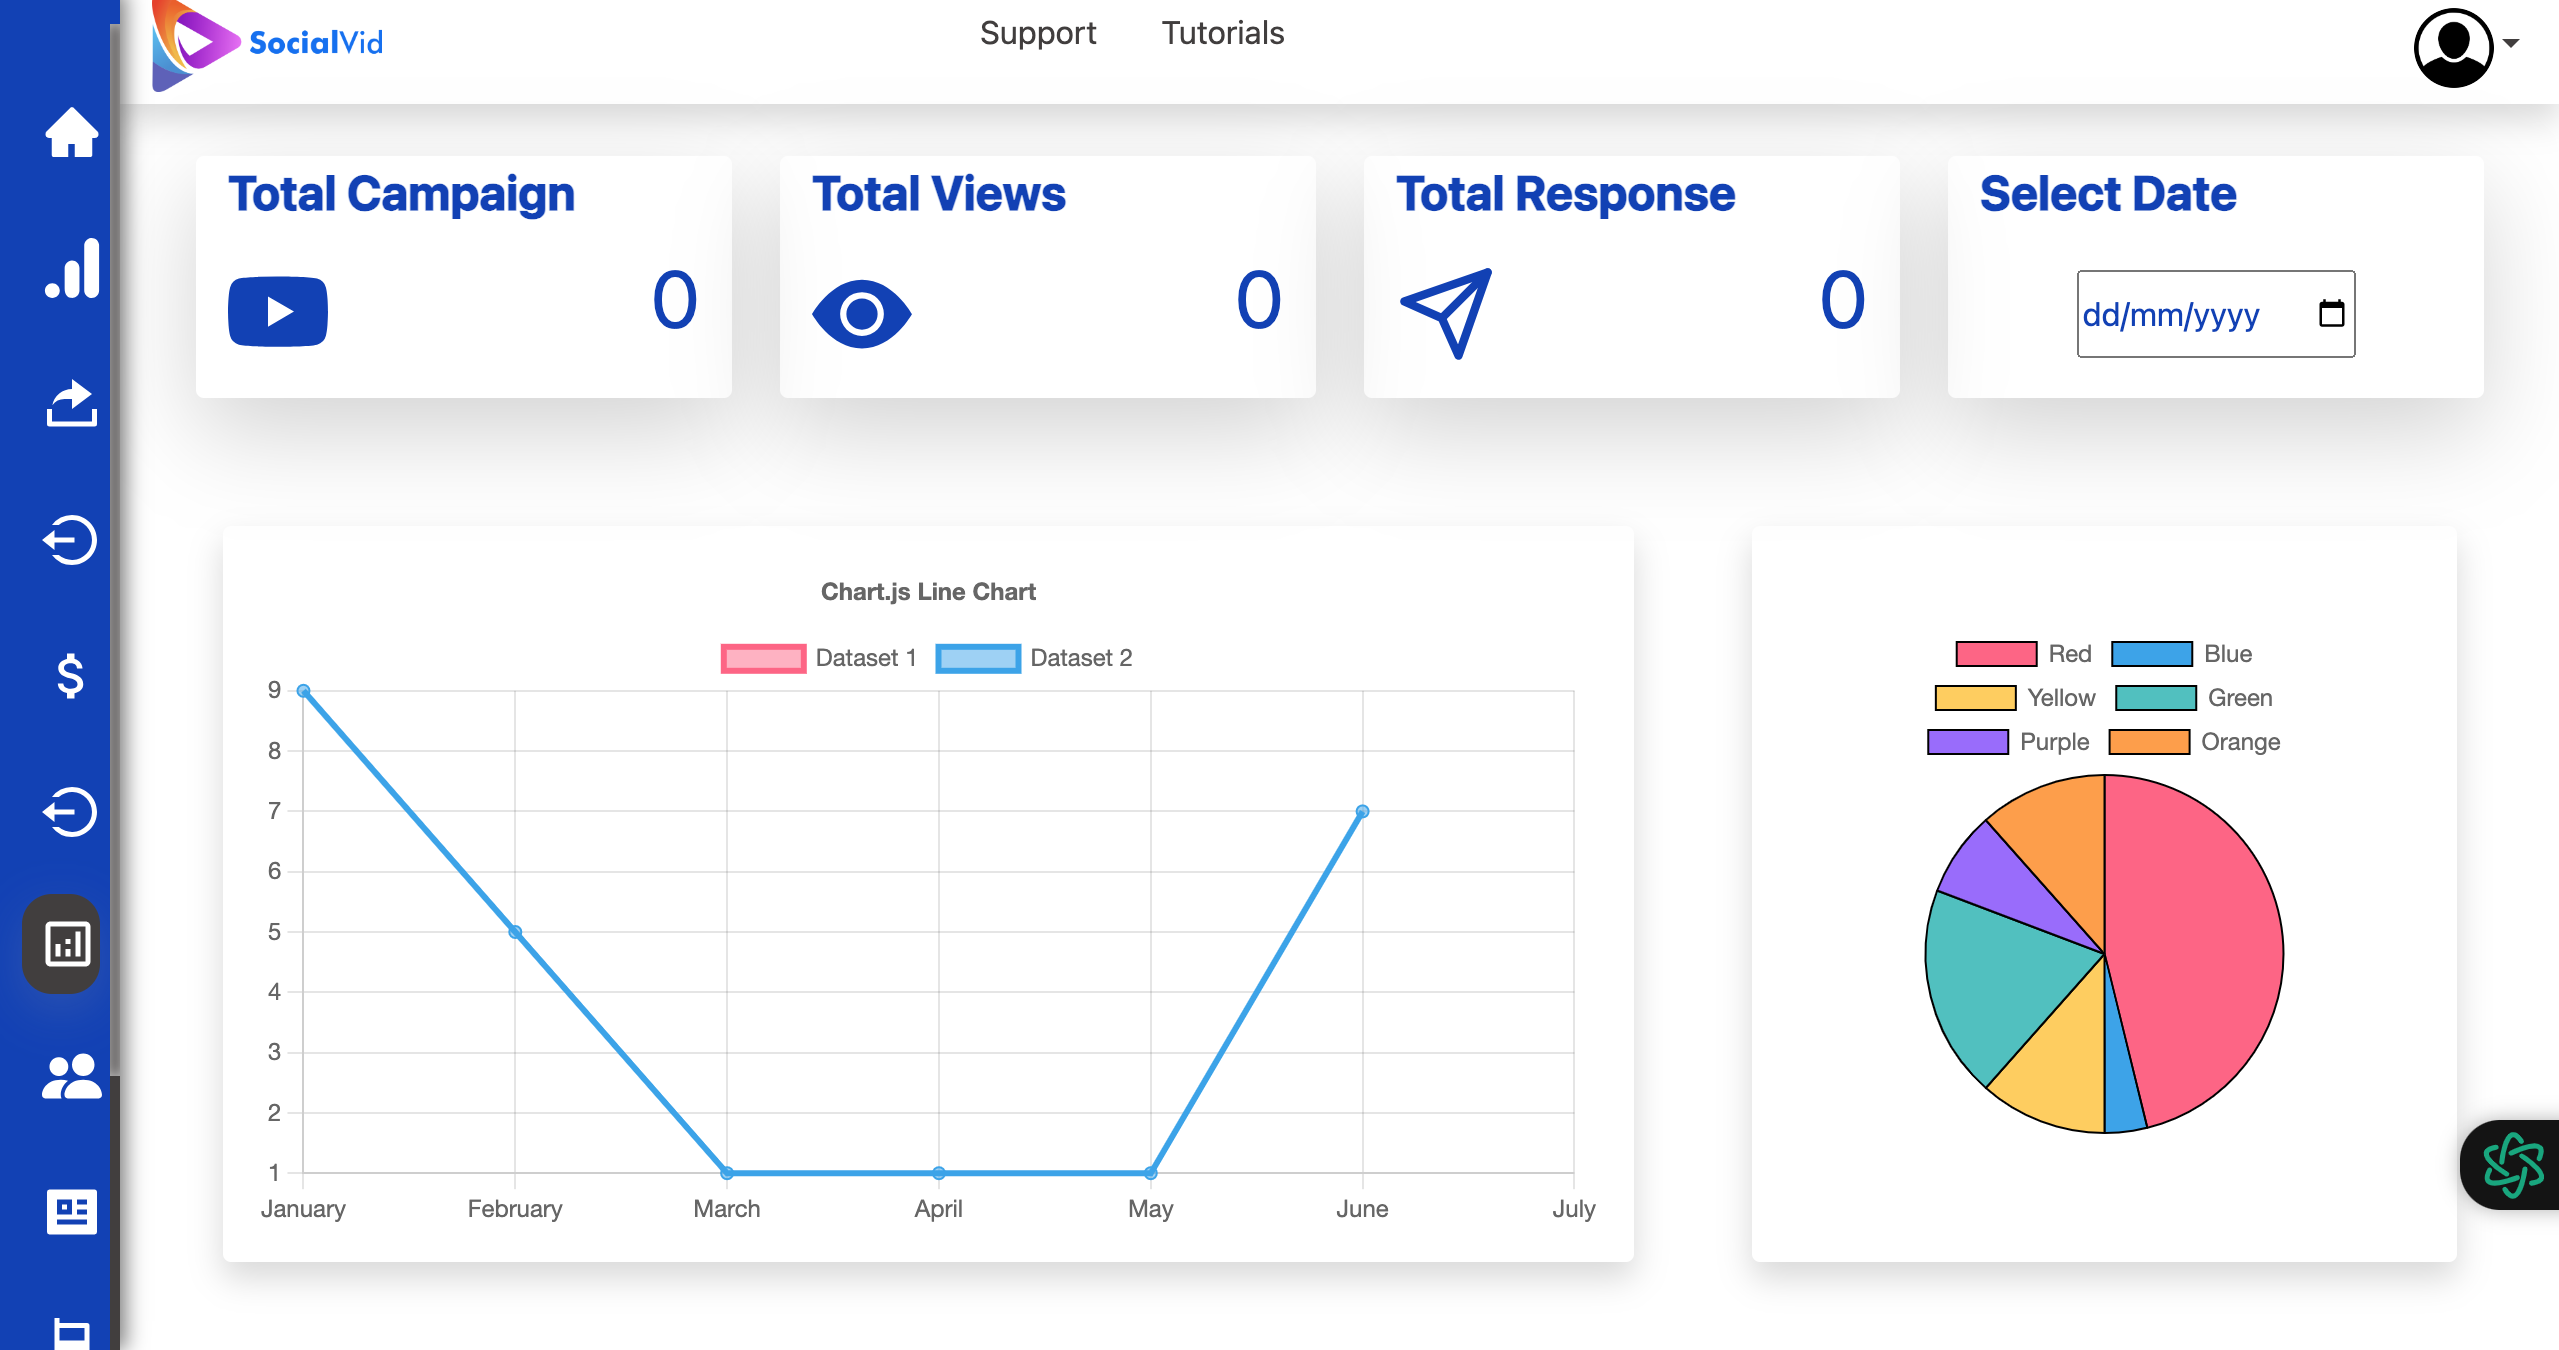Open the Support menu item

click(1037, 33)
